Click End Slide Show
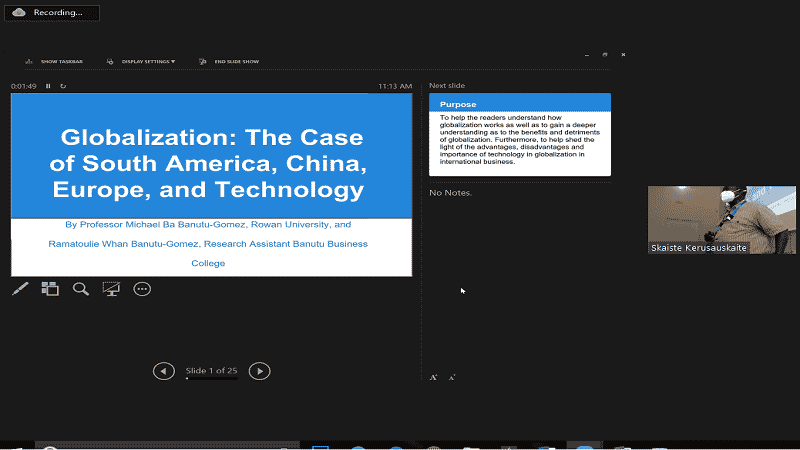Viewport: 800px width, 450px height. pyautogui.click(x=229, y=61)
